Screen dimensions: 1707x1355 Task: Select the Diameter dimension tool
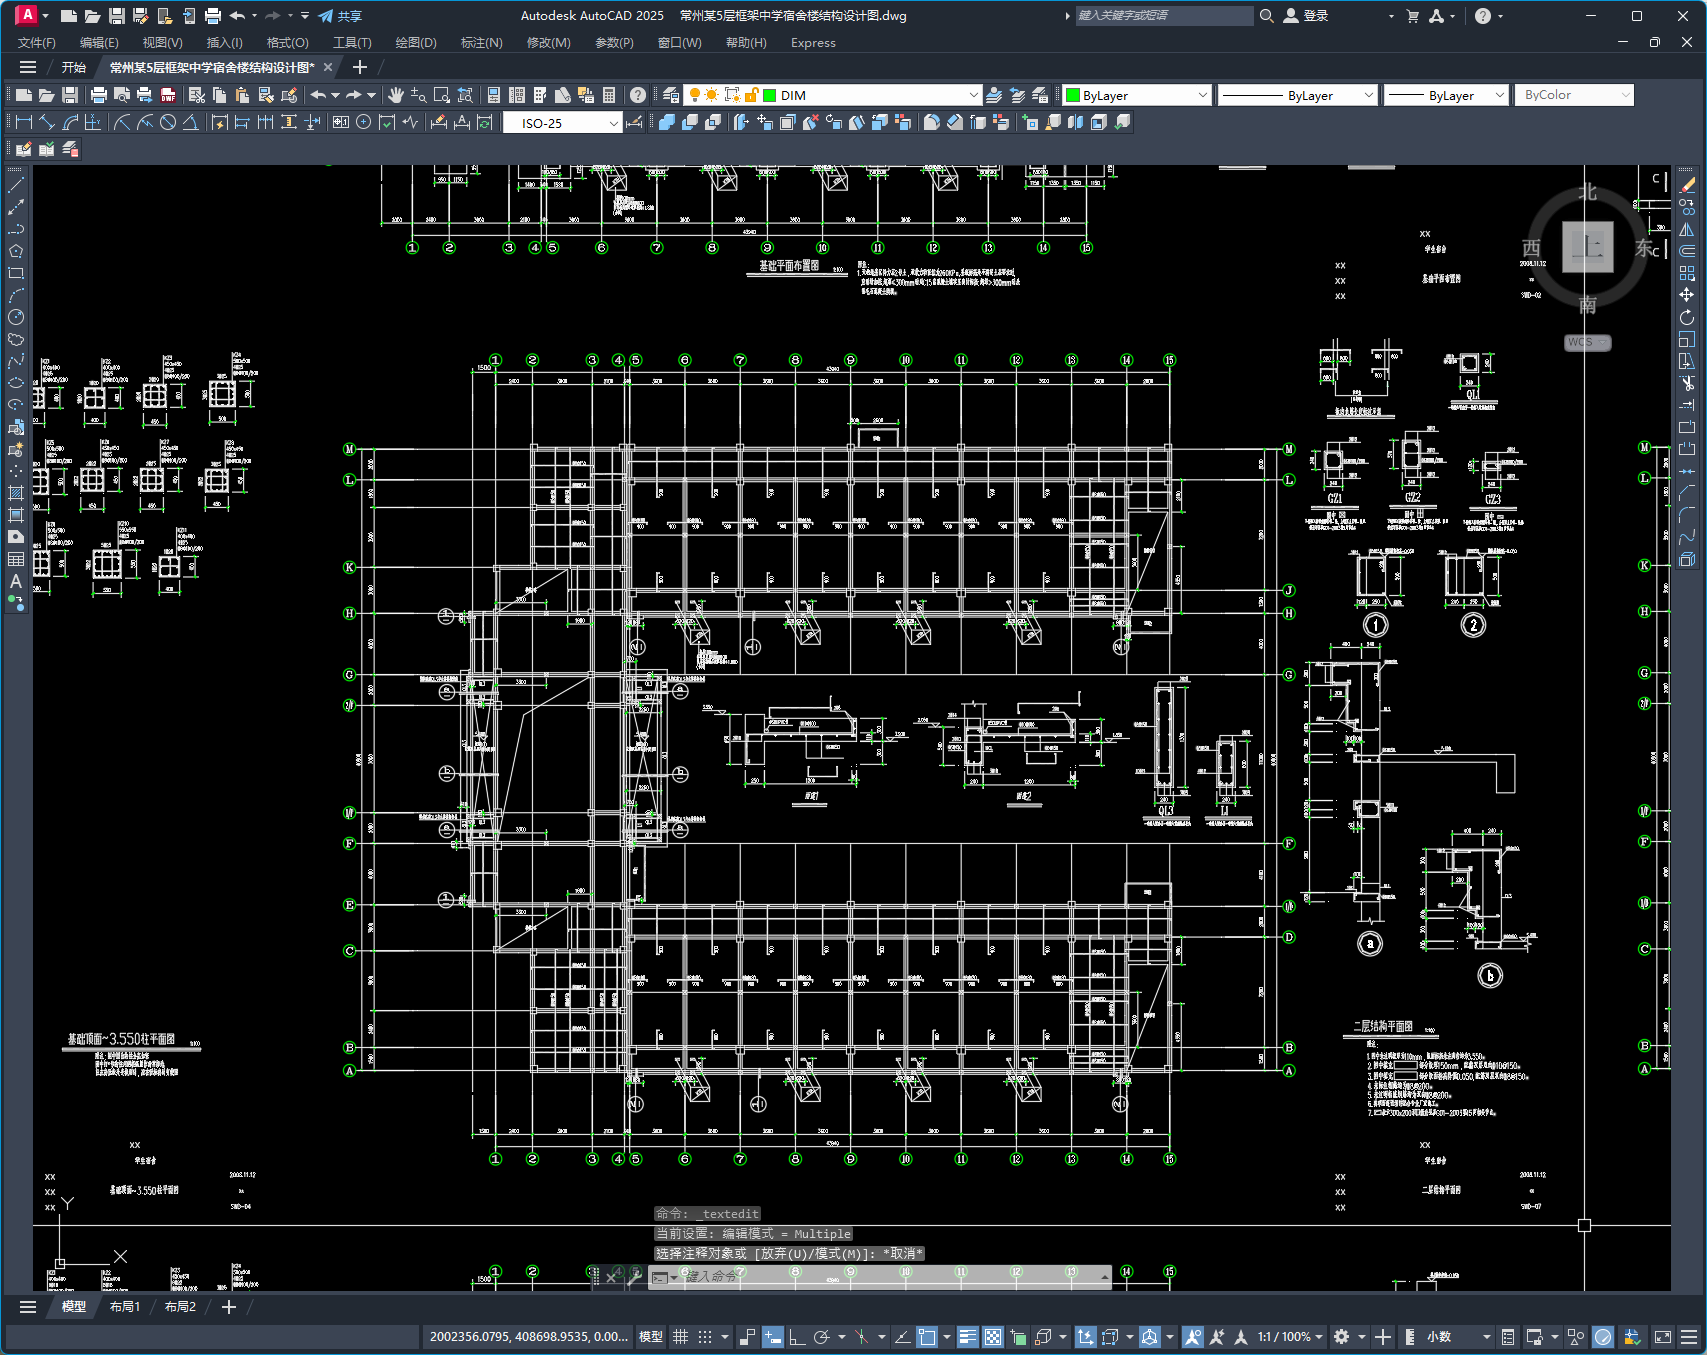coord(168,122)
